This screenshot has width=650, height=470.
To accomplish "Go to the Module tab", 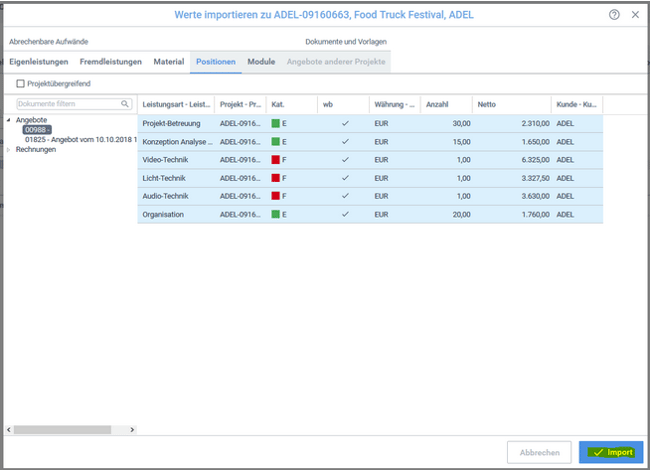I will [x=261, y=62].
